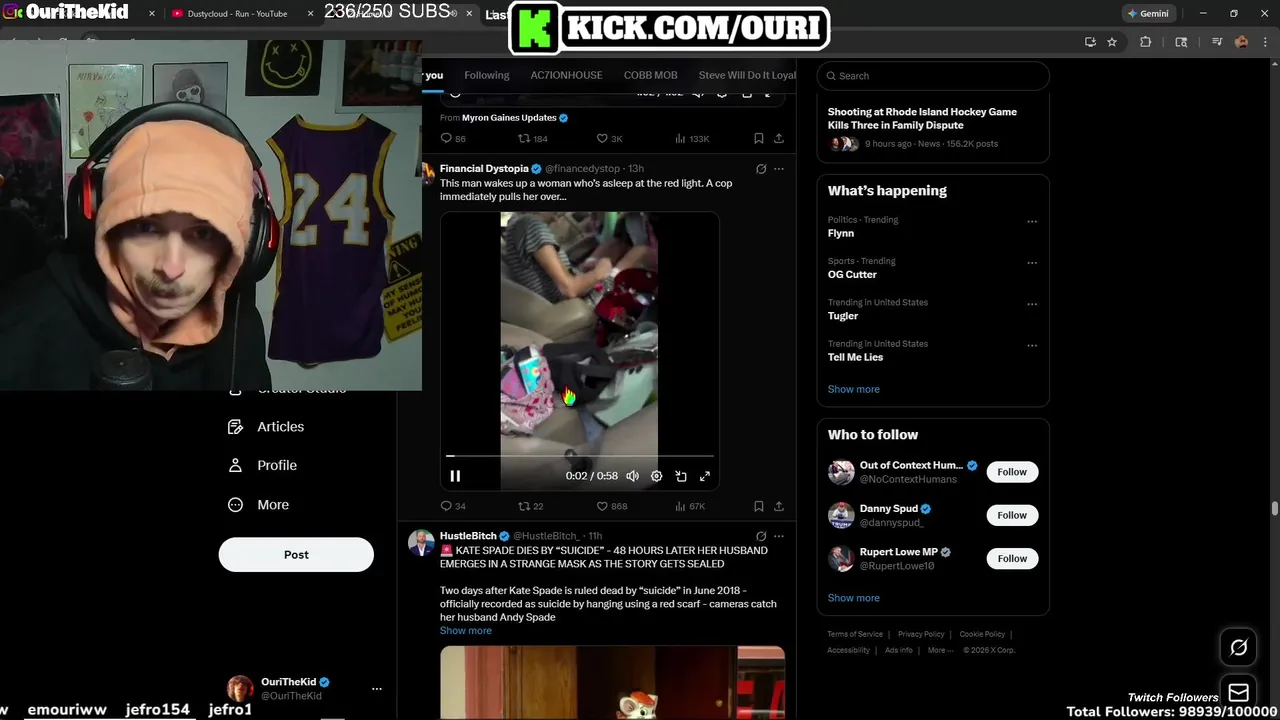The height and width of the screenshot is (720, 1280).
Task: Expand the video to fullscreen
Action: (705, 476)
